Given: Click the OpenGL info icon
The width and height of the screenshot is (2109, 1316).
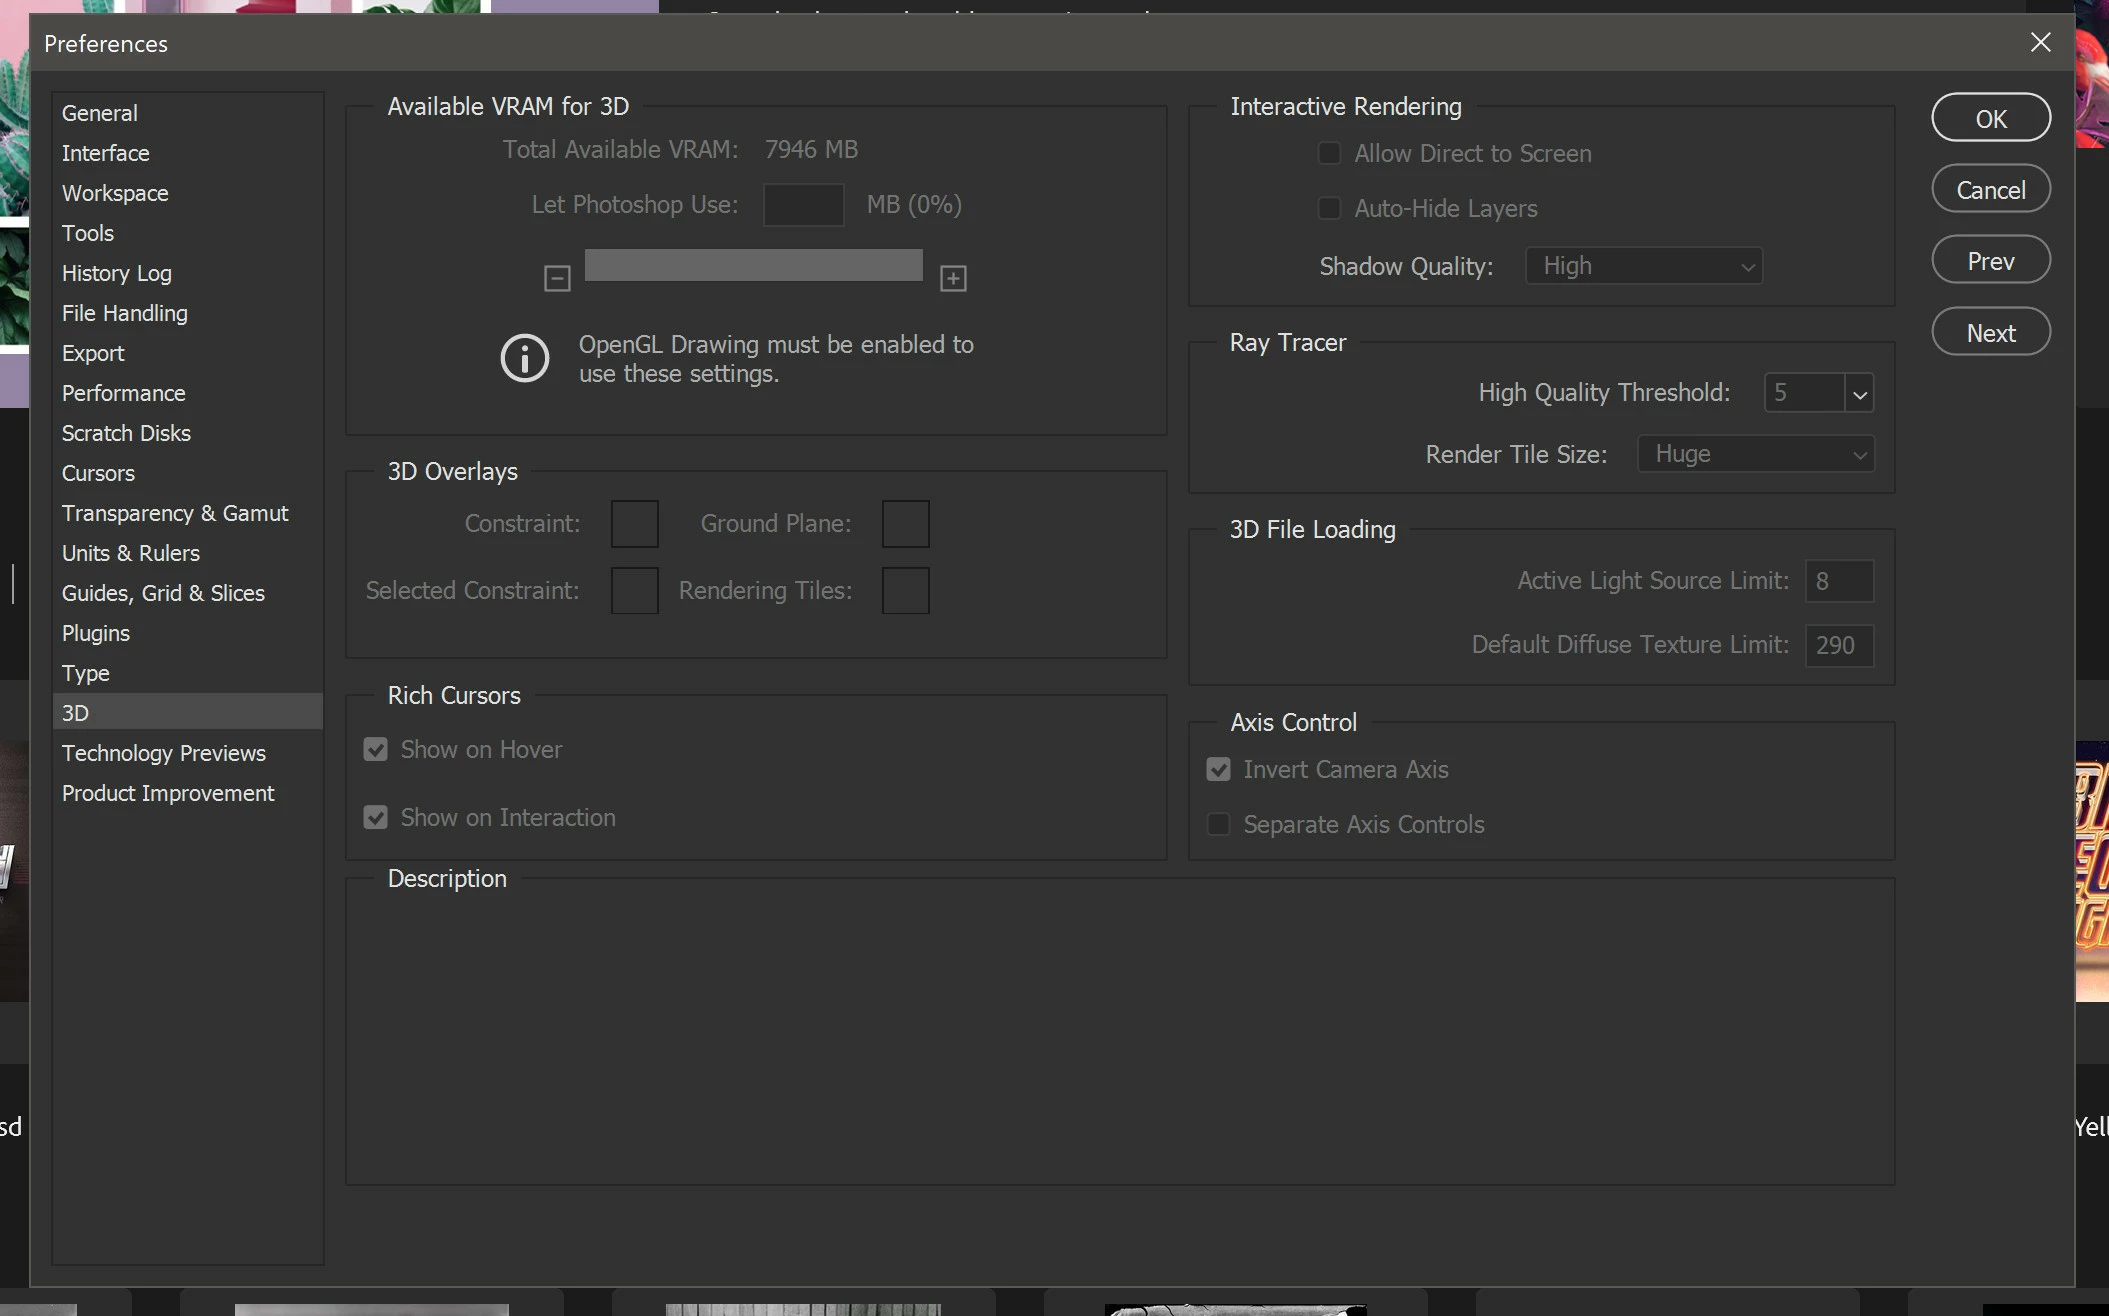Looking at the screenshot, I should [525, 358].
